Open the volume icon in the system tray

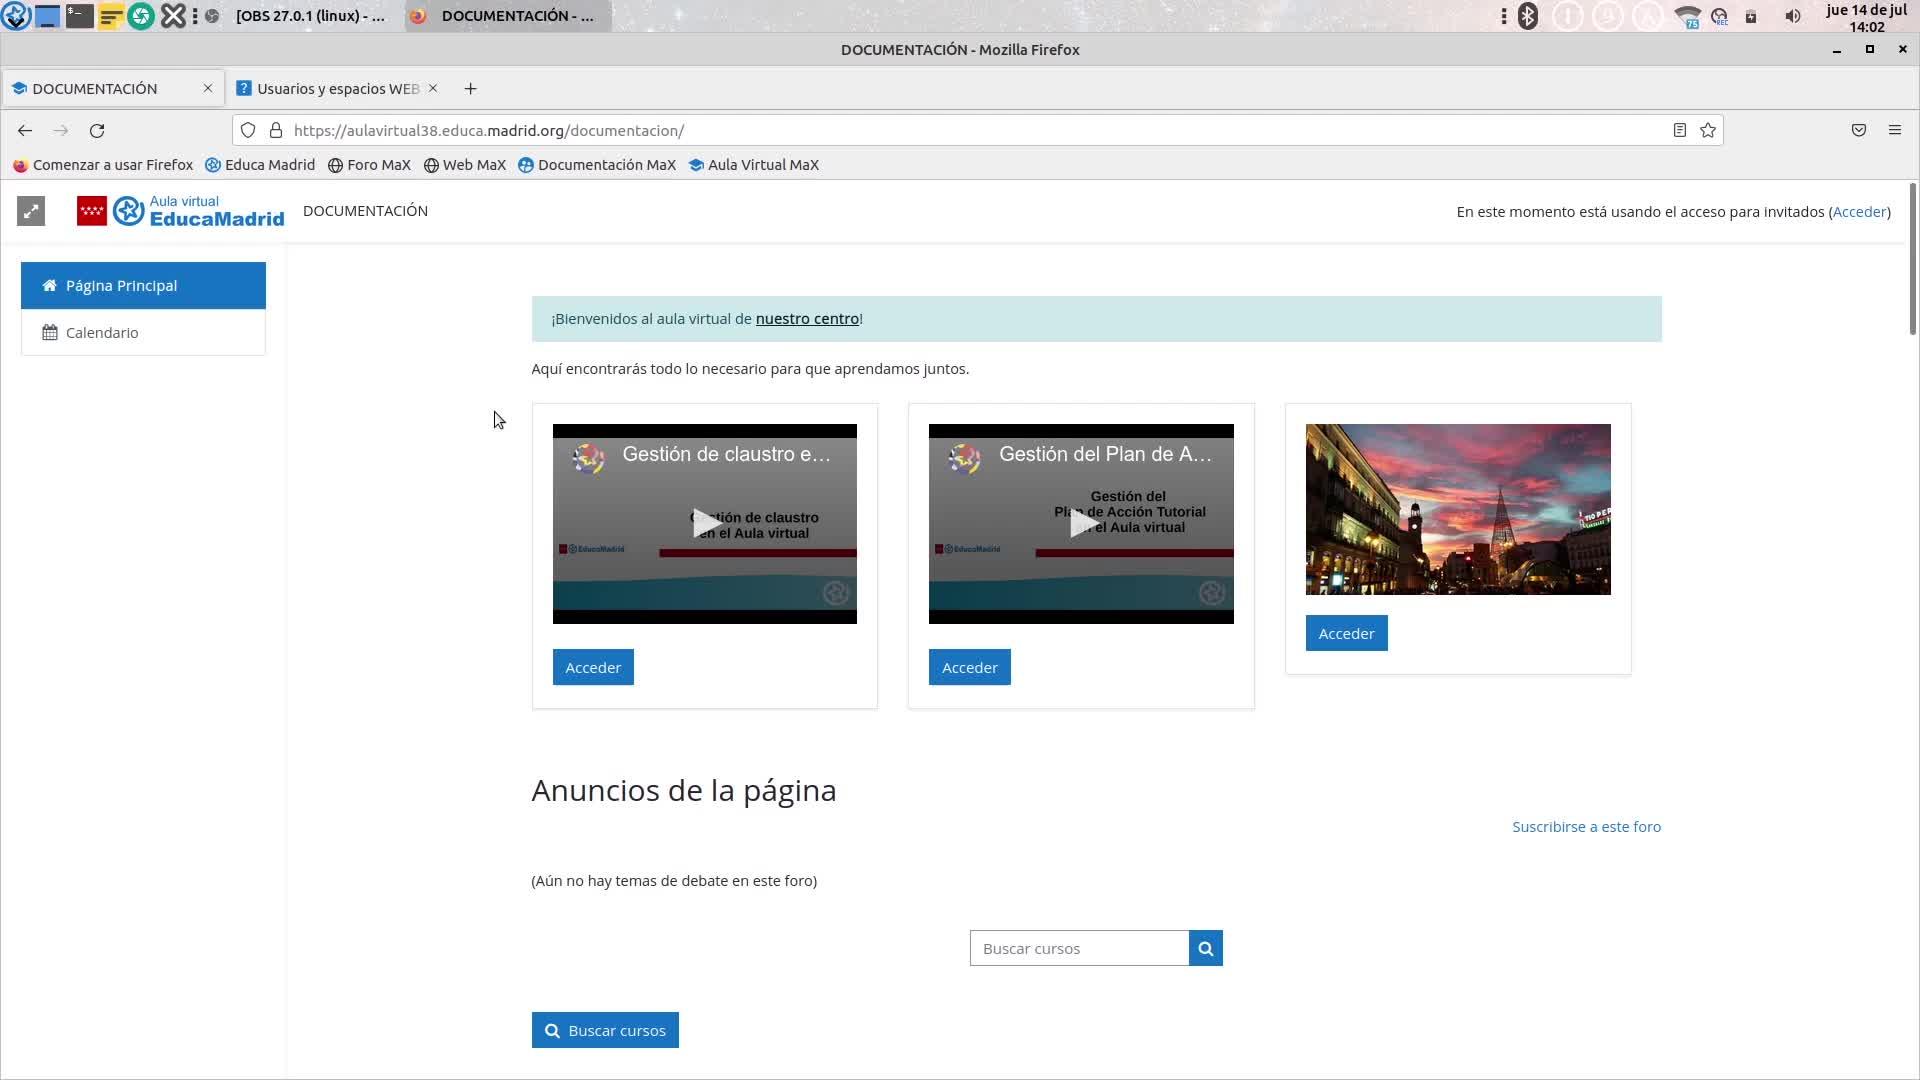coord(1793,16)
